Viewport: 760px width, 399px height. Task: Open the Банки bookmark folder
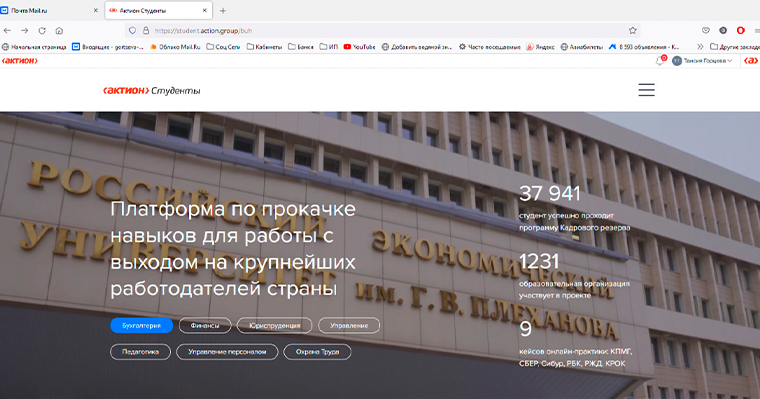(x=301, y=47)
